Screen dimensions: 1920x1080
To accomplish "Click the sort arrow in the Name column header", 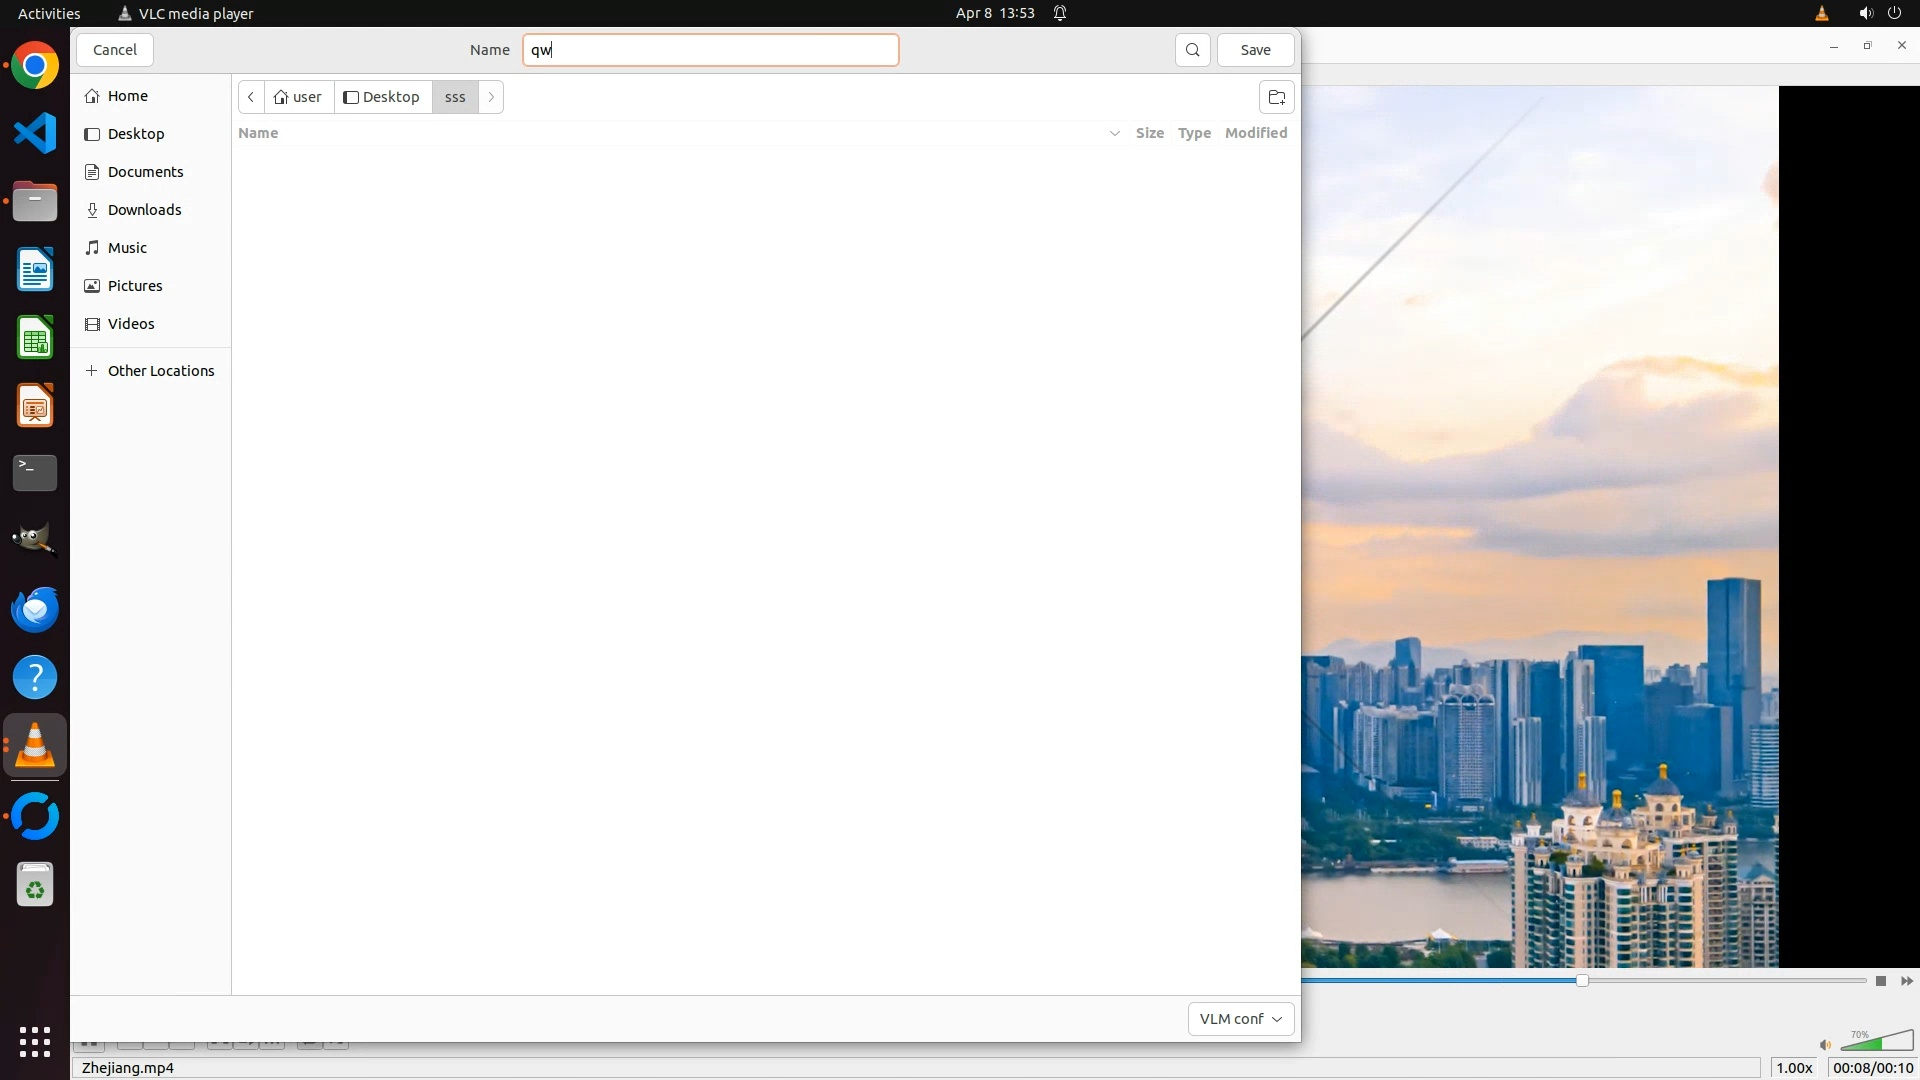I will [1114, 133].
